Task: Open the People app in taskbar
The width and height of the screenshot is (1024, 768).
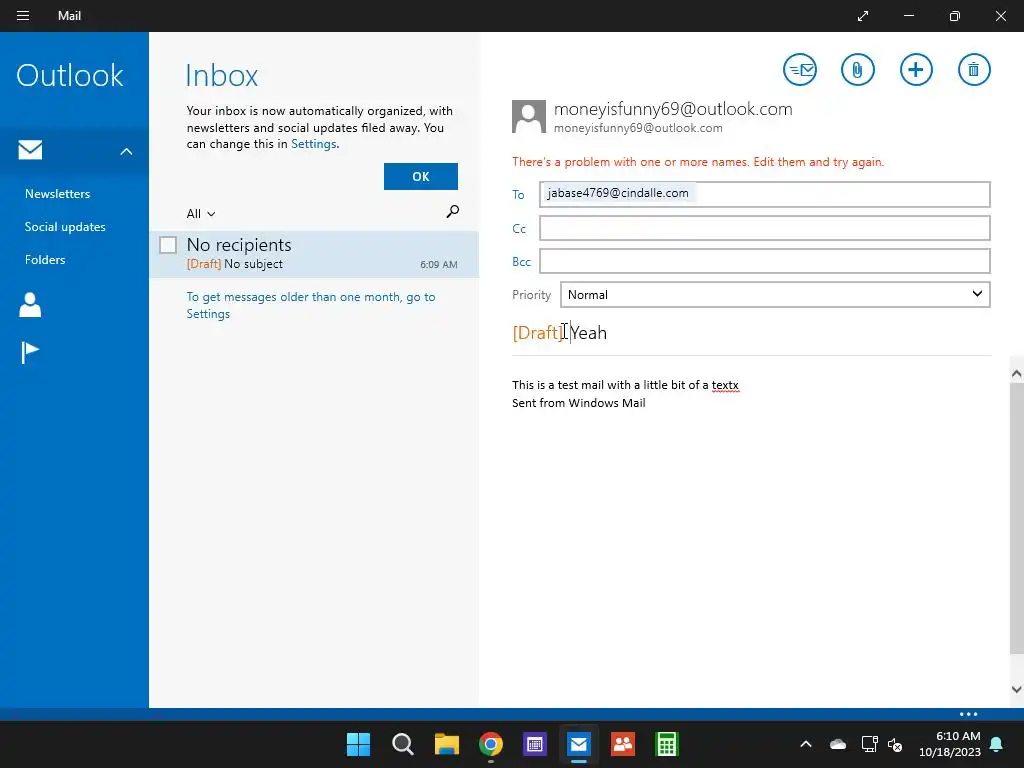Action: click(622, 744)
